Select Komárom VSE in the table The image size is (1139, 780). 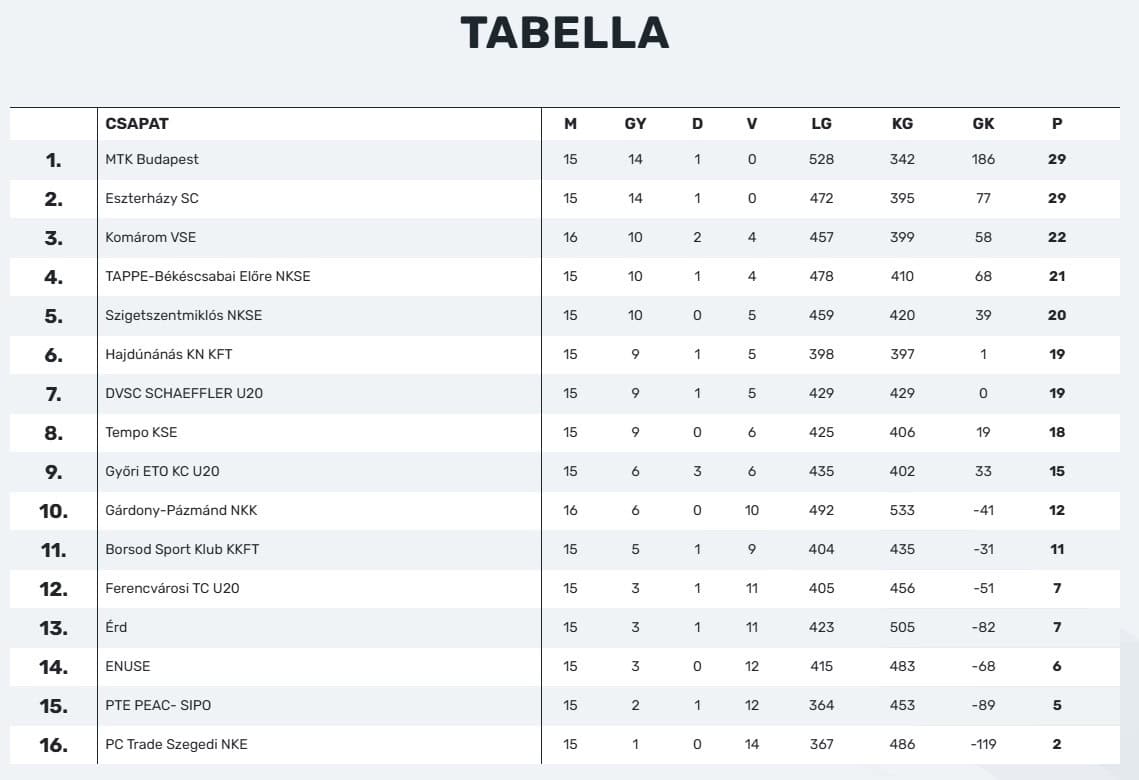(150, 237)
